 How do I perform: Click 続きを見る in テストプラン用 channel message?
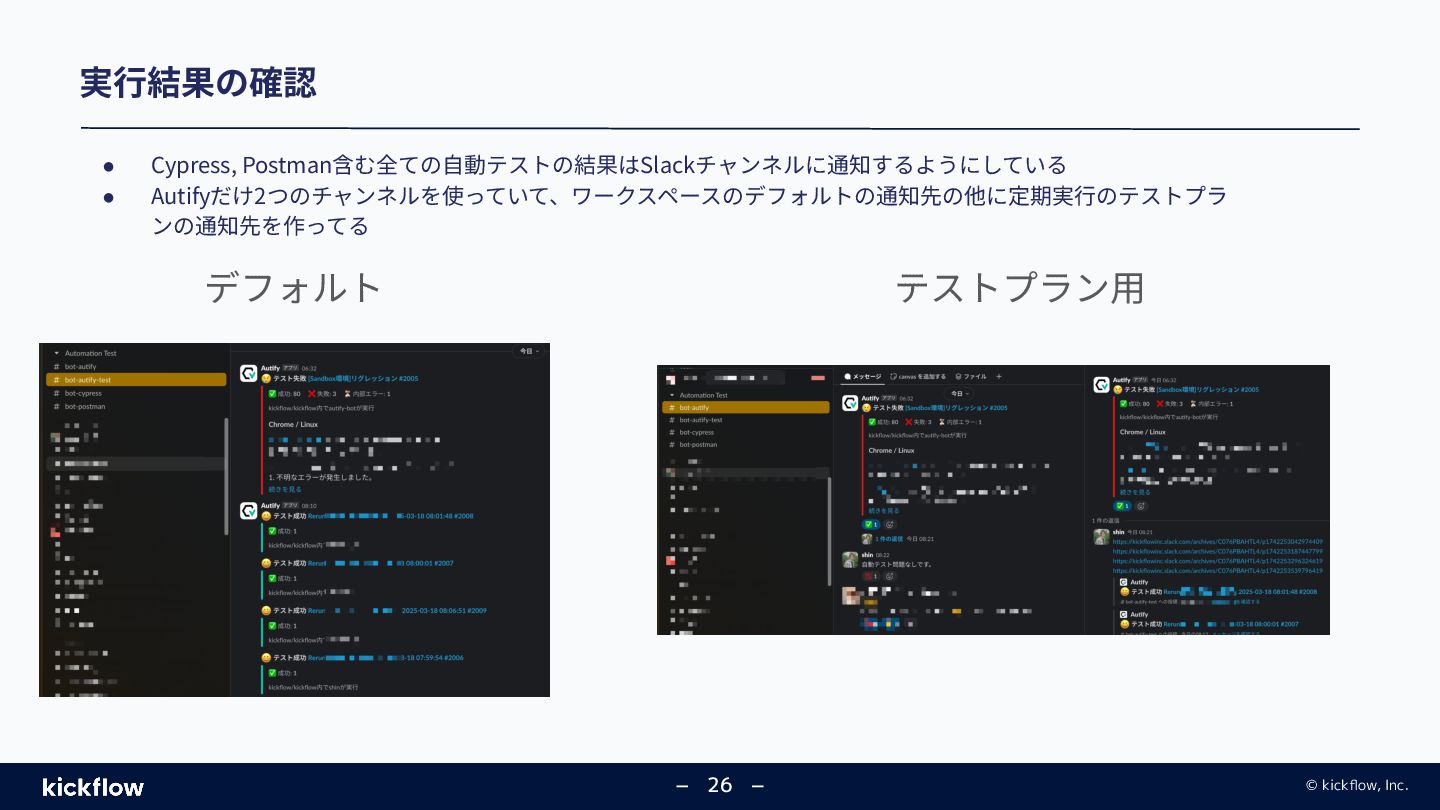tap(884, 510)
